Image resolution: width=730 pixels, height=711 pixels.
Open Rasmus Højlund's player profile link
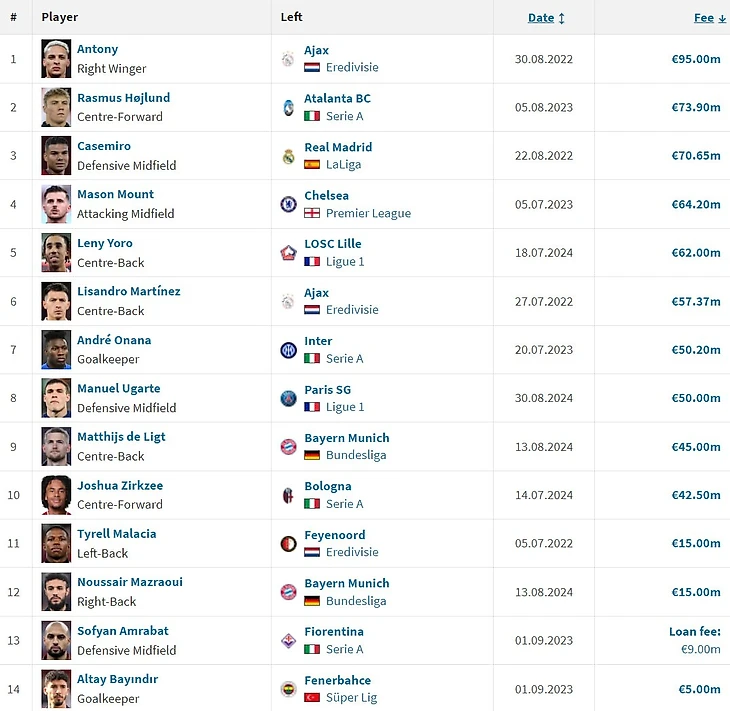tap(123, 98)
